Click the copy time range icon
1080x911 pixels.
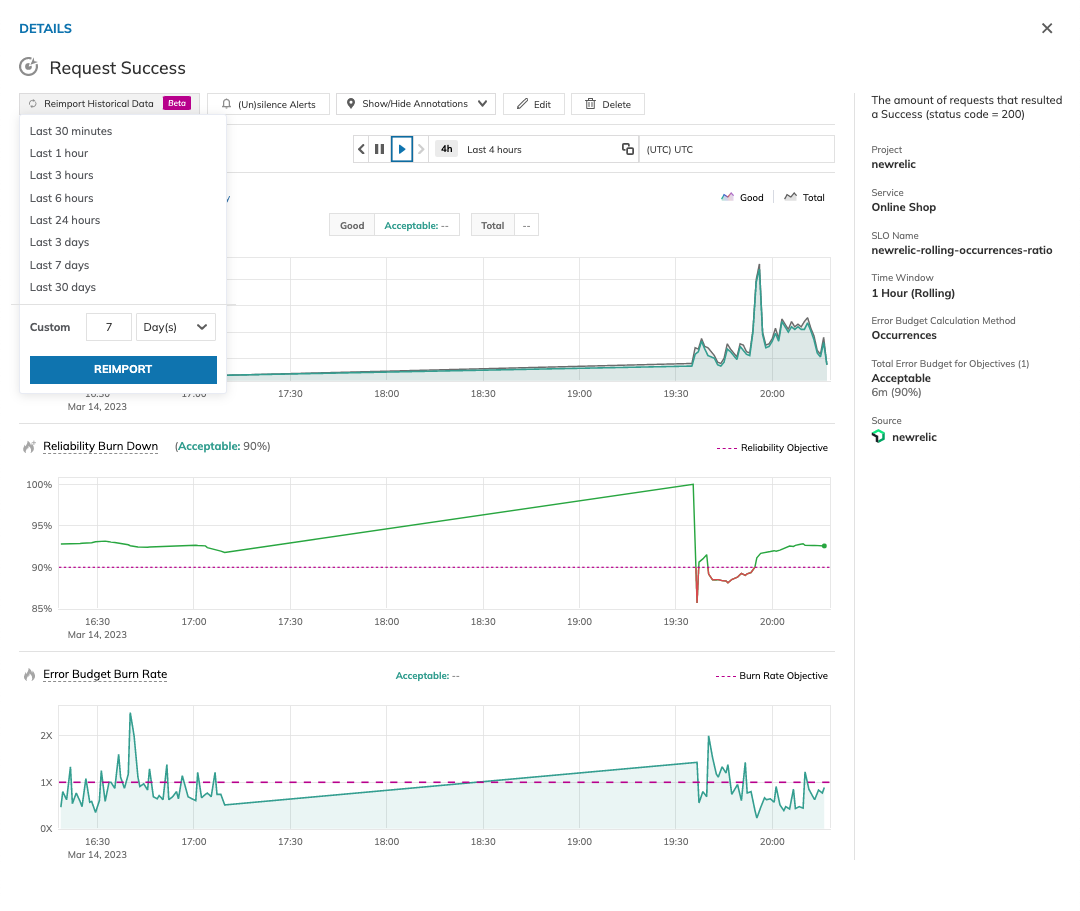coord(628,150)
